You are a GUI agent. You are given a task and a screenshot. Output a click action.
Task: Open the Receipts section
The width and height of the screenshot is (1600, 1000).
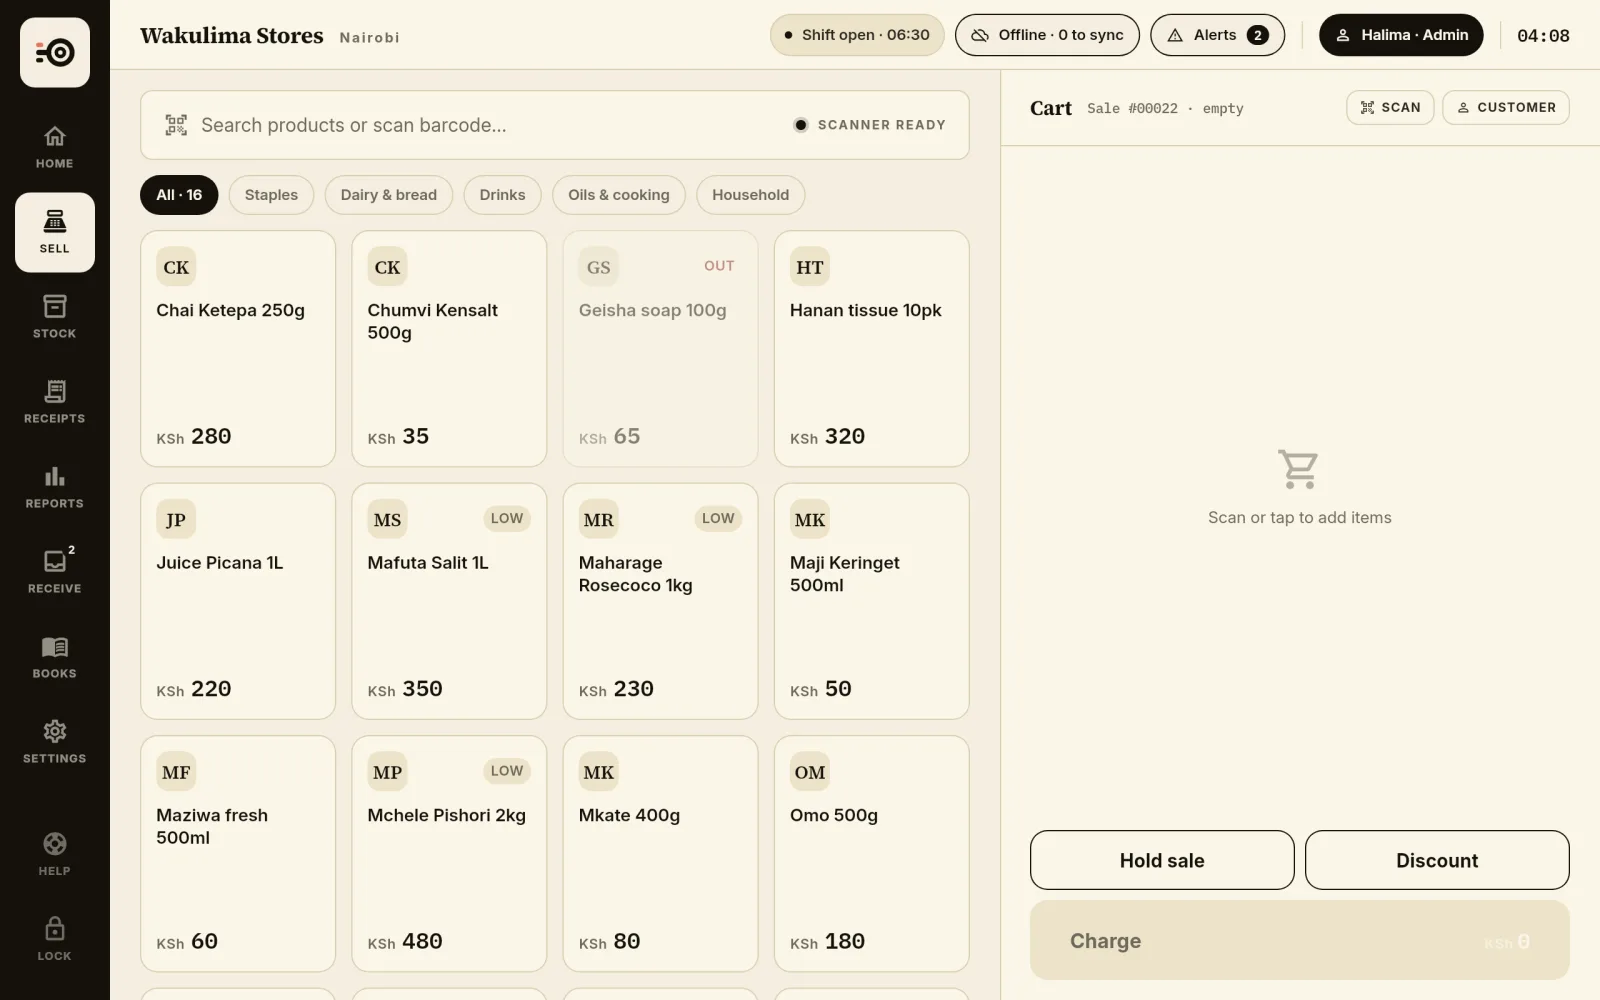point(55,402)
